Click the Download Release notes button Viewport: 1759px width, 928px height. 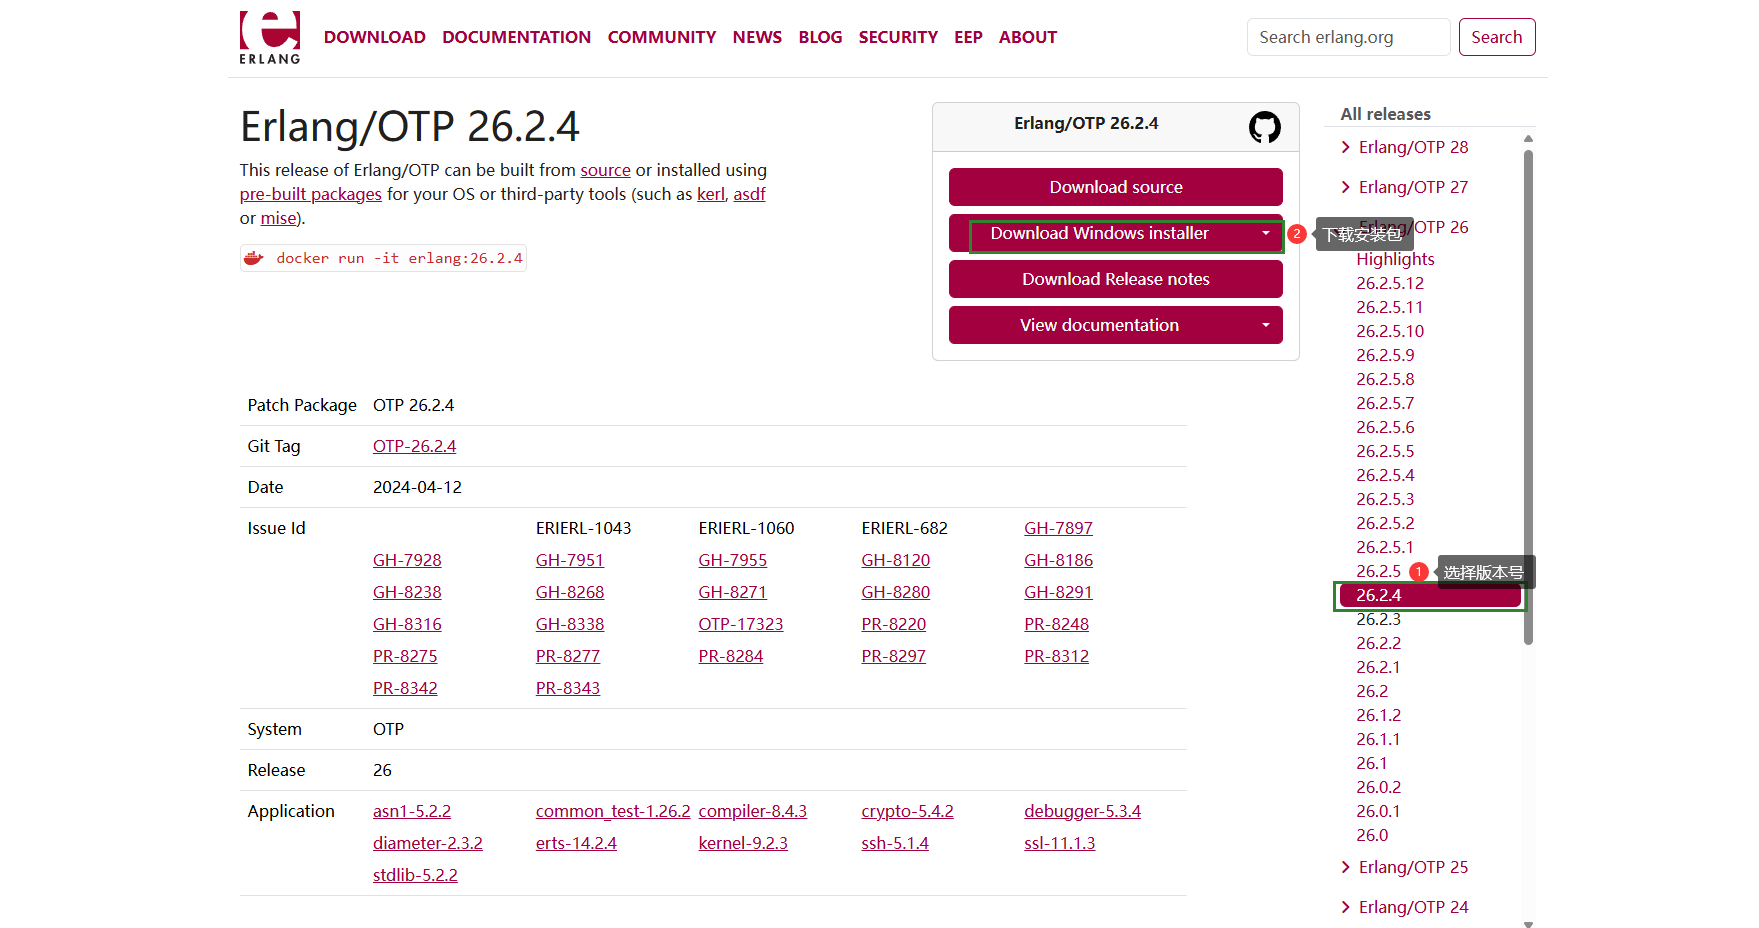(x=1116, y=279)
